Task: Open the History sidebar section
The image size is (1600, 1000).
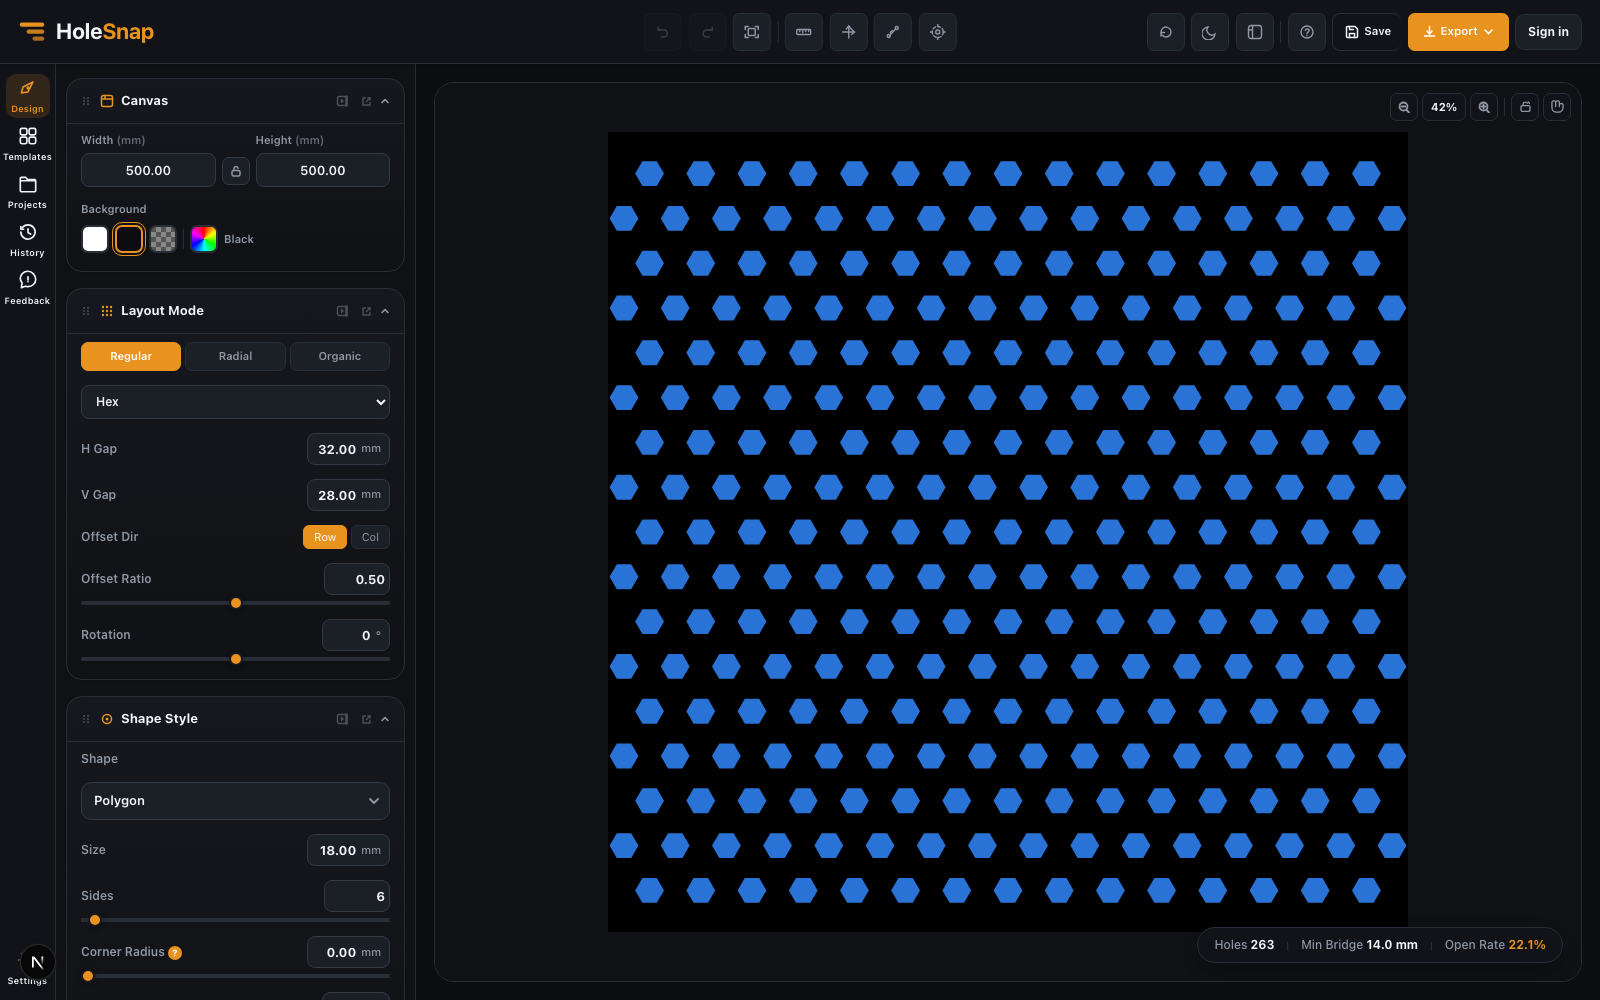Action: pos(27,240)
